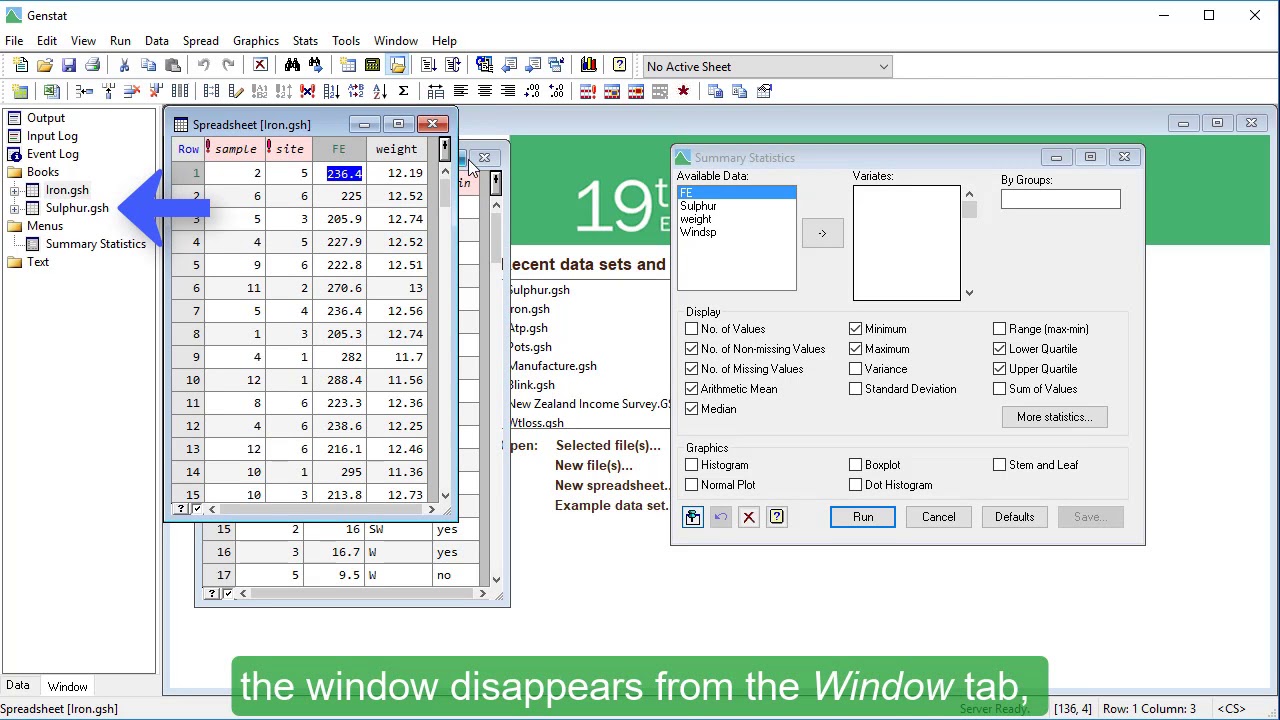Viewport: 1280px width, 720px height.
Task: Click the Excel import icon in second toolbar
Action: pyautogui.click(x=52, y=91)
